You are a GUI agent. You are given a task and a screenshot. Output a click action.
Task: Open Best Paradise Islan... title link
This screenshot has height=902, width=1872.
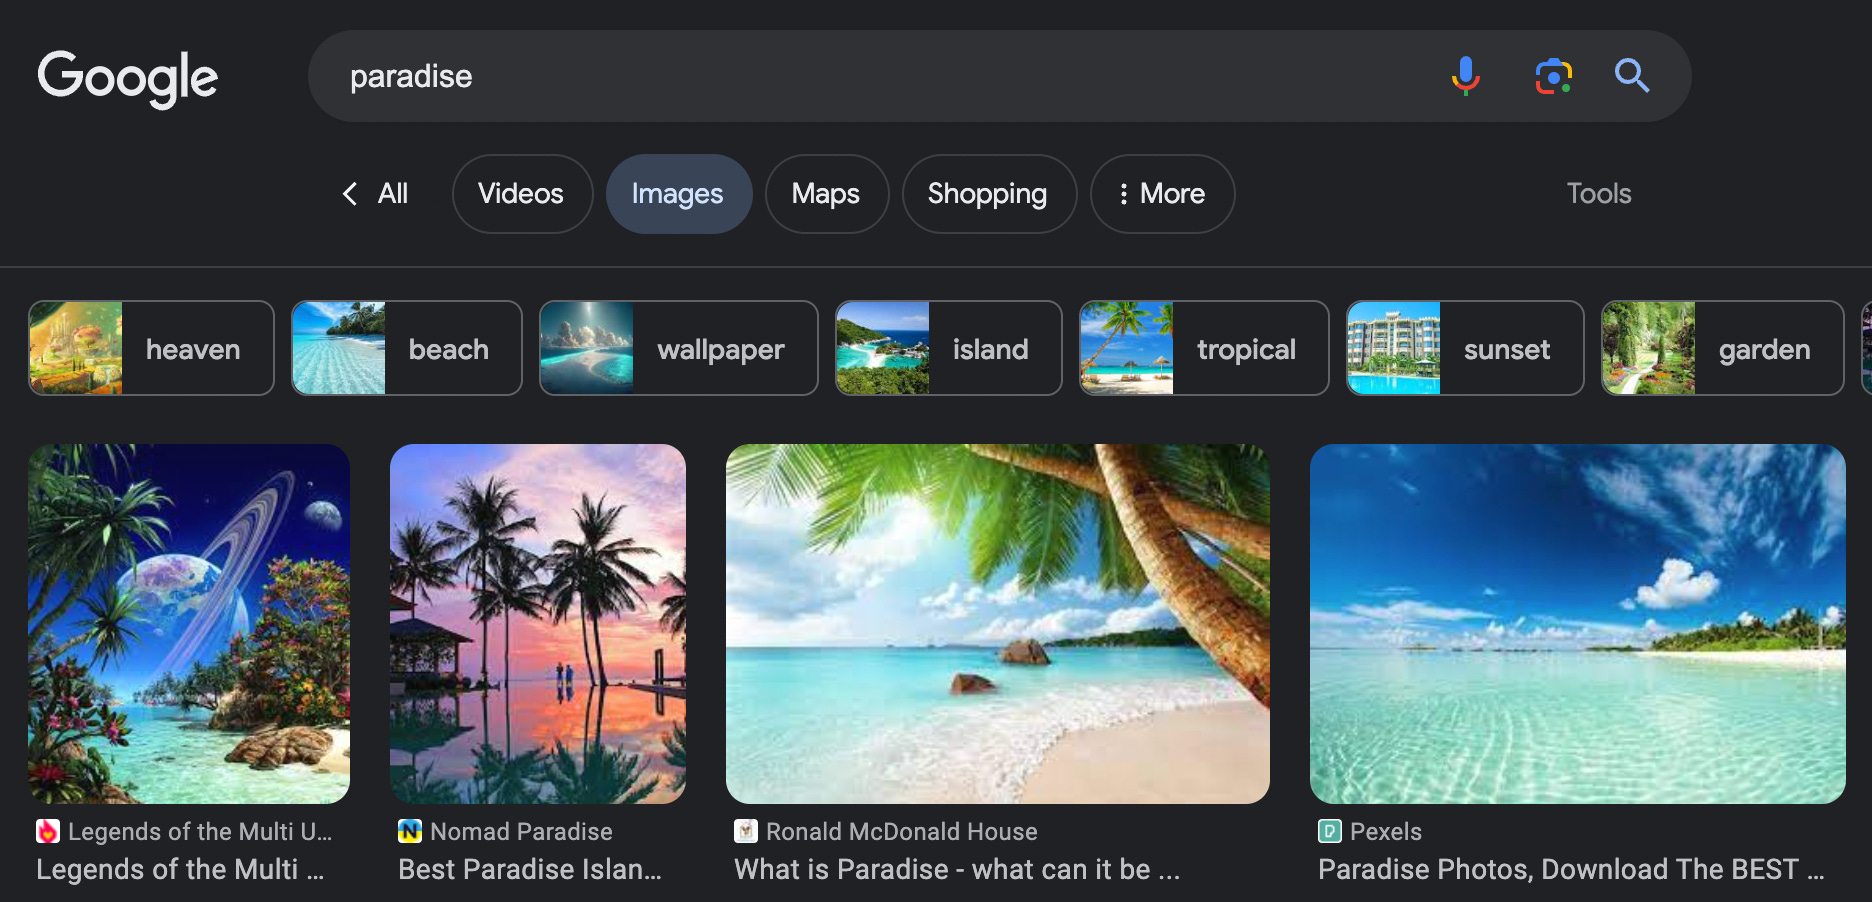pos(530,869)
